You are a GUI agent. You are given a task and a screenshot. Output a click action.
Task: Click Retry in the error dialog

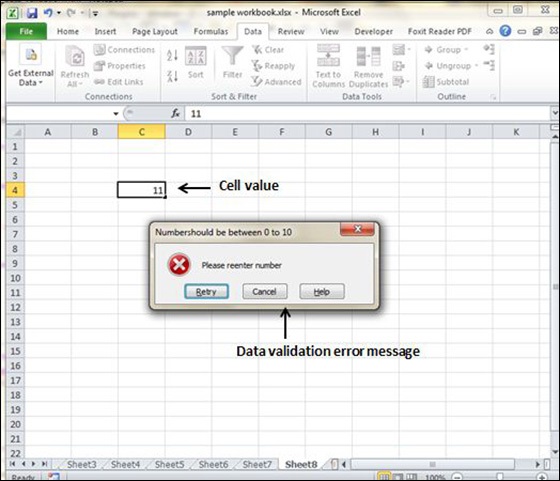point(206,291)
